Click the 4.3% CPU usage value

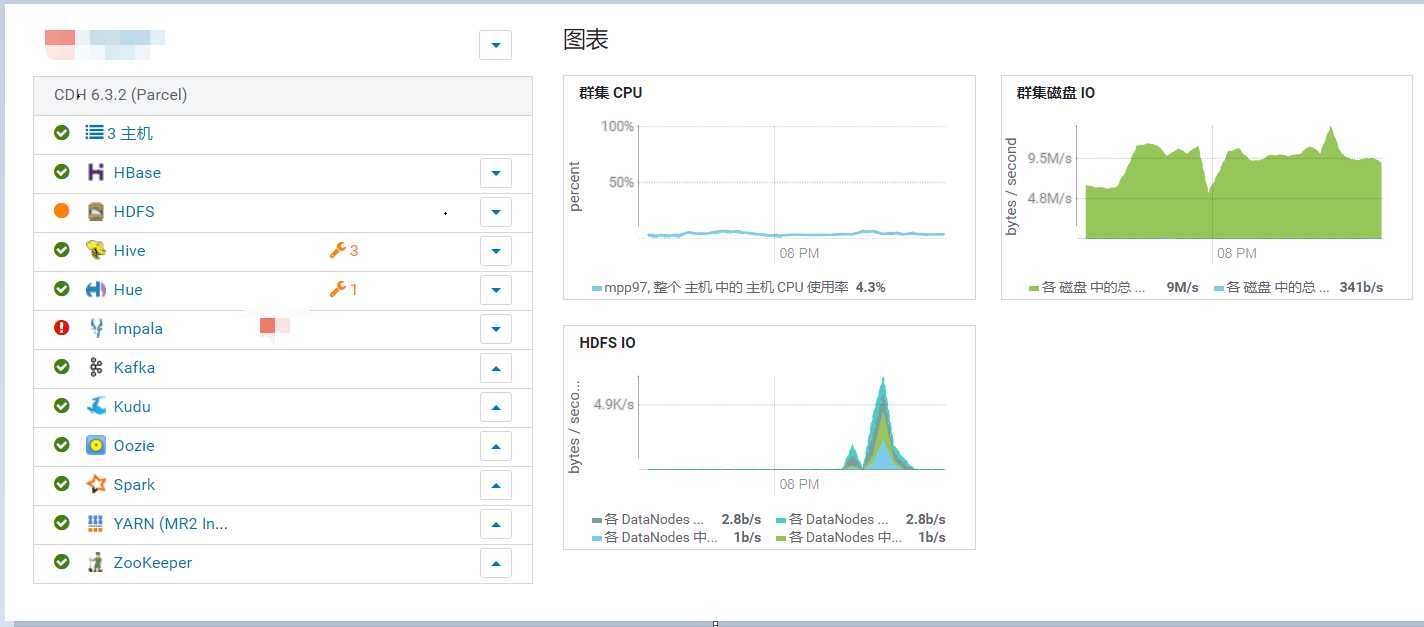(870, 287)
